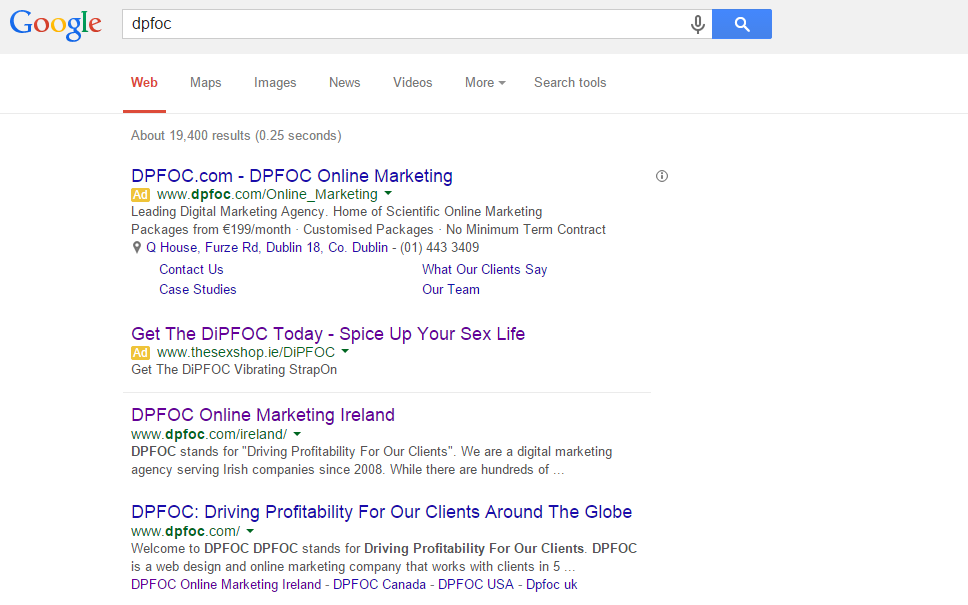Expand the More dropdown menu
The height and width of the screenshot is (605, 968).
click(485, 83)
